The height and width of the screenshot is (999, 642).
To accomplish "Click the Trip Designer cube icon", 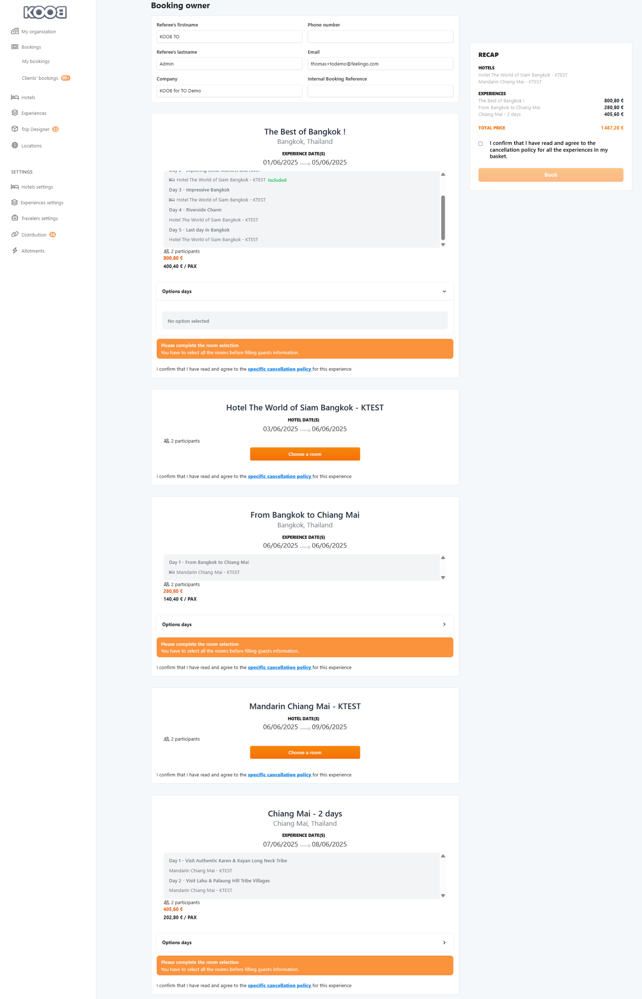I will [15, 129].
